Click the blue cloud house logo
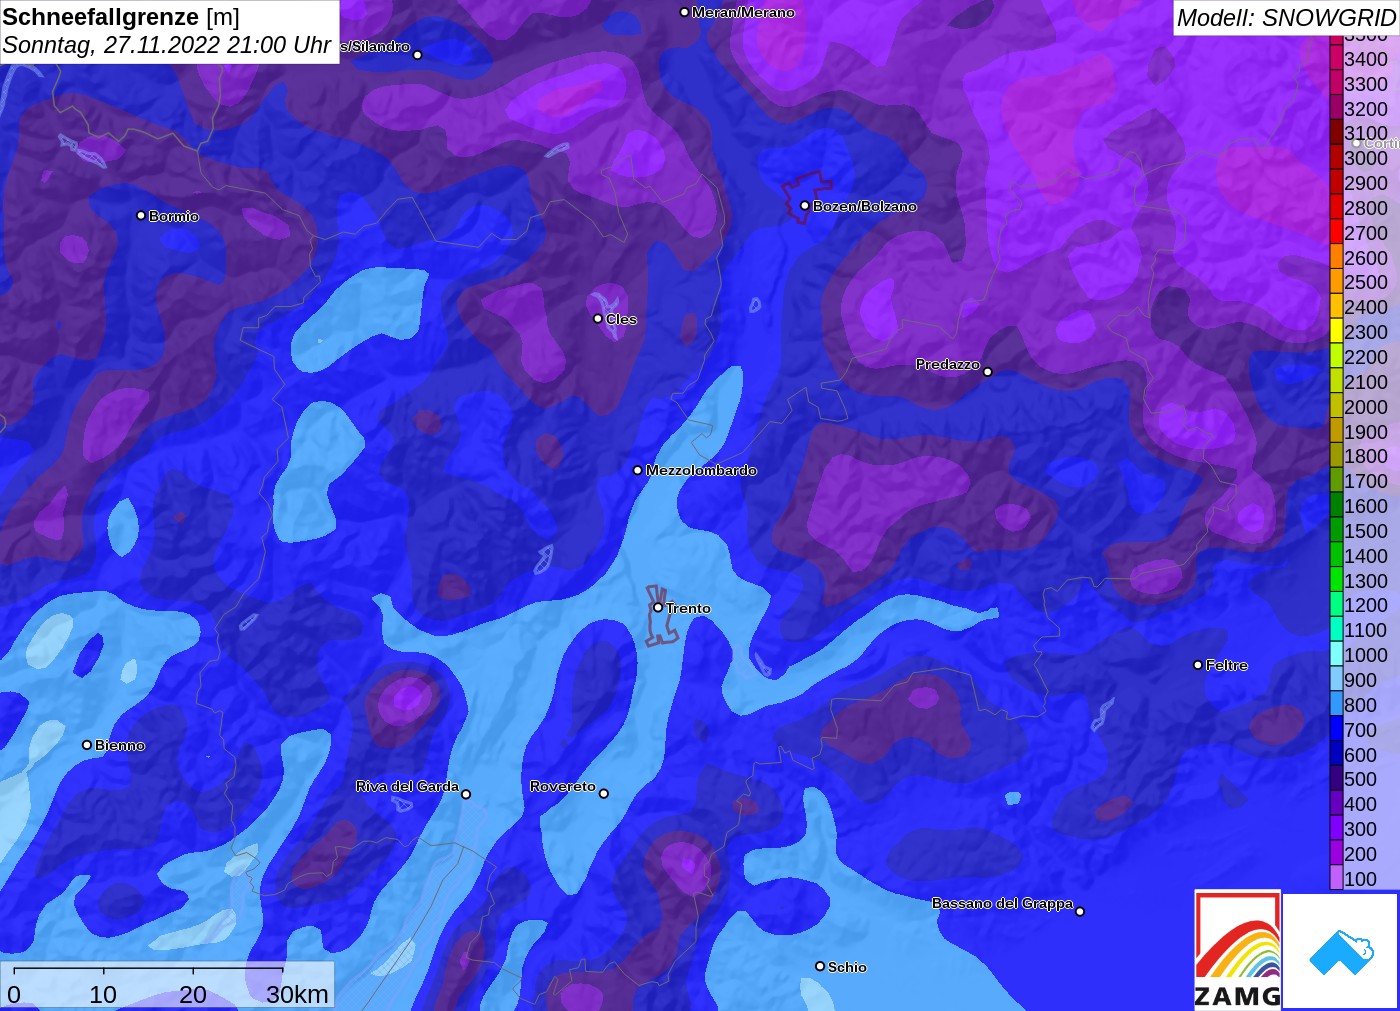This screenshot has width=1400, height=1011. pyautogui.click(x=1341, y=951)
